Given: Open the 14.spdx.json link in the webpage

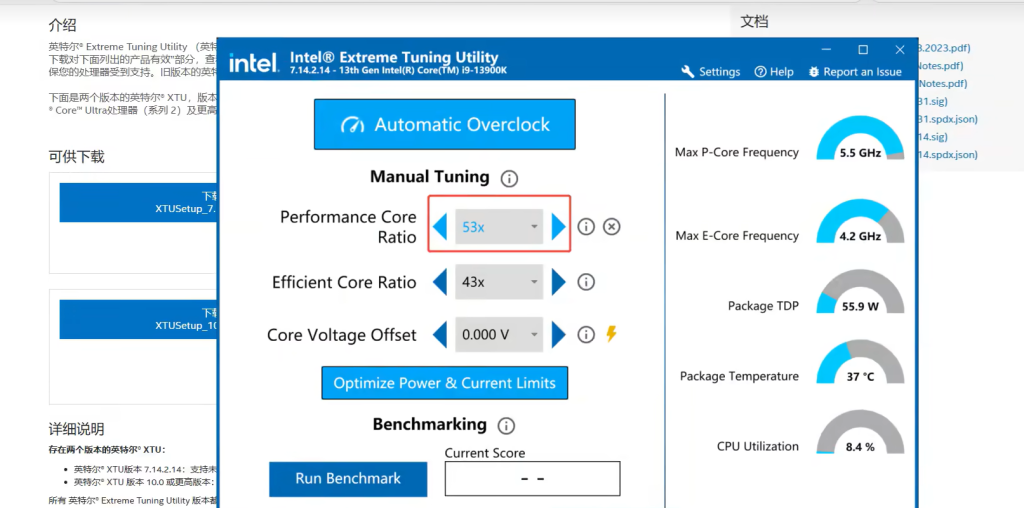Looking at the screenshot, I should (x=947, y=155).
